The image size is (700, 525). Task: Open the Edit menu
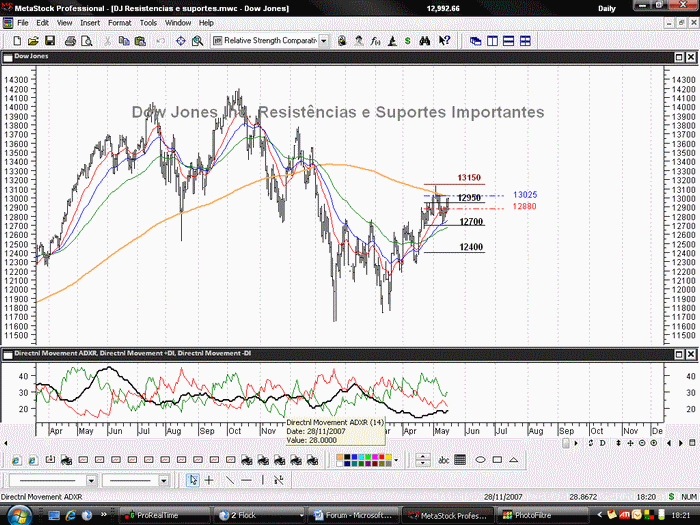(x=42, y=23)
